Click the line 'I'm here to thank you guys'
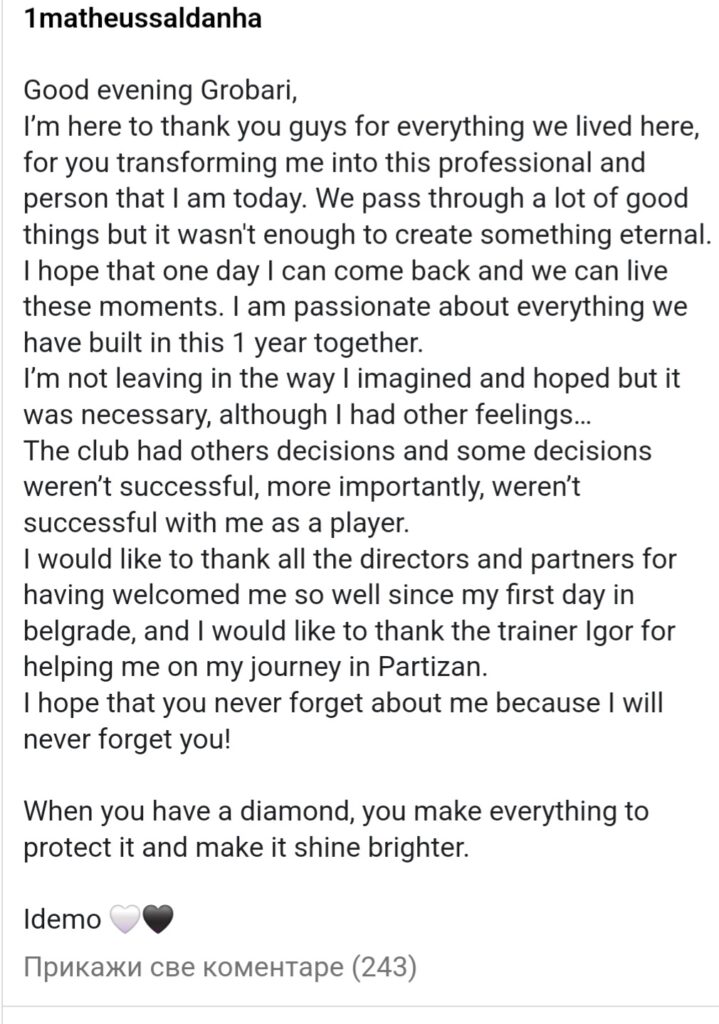719x1024 pixels. [x=362, y=127]
